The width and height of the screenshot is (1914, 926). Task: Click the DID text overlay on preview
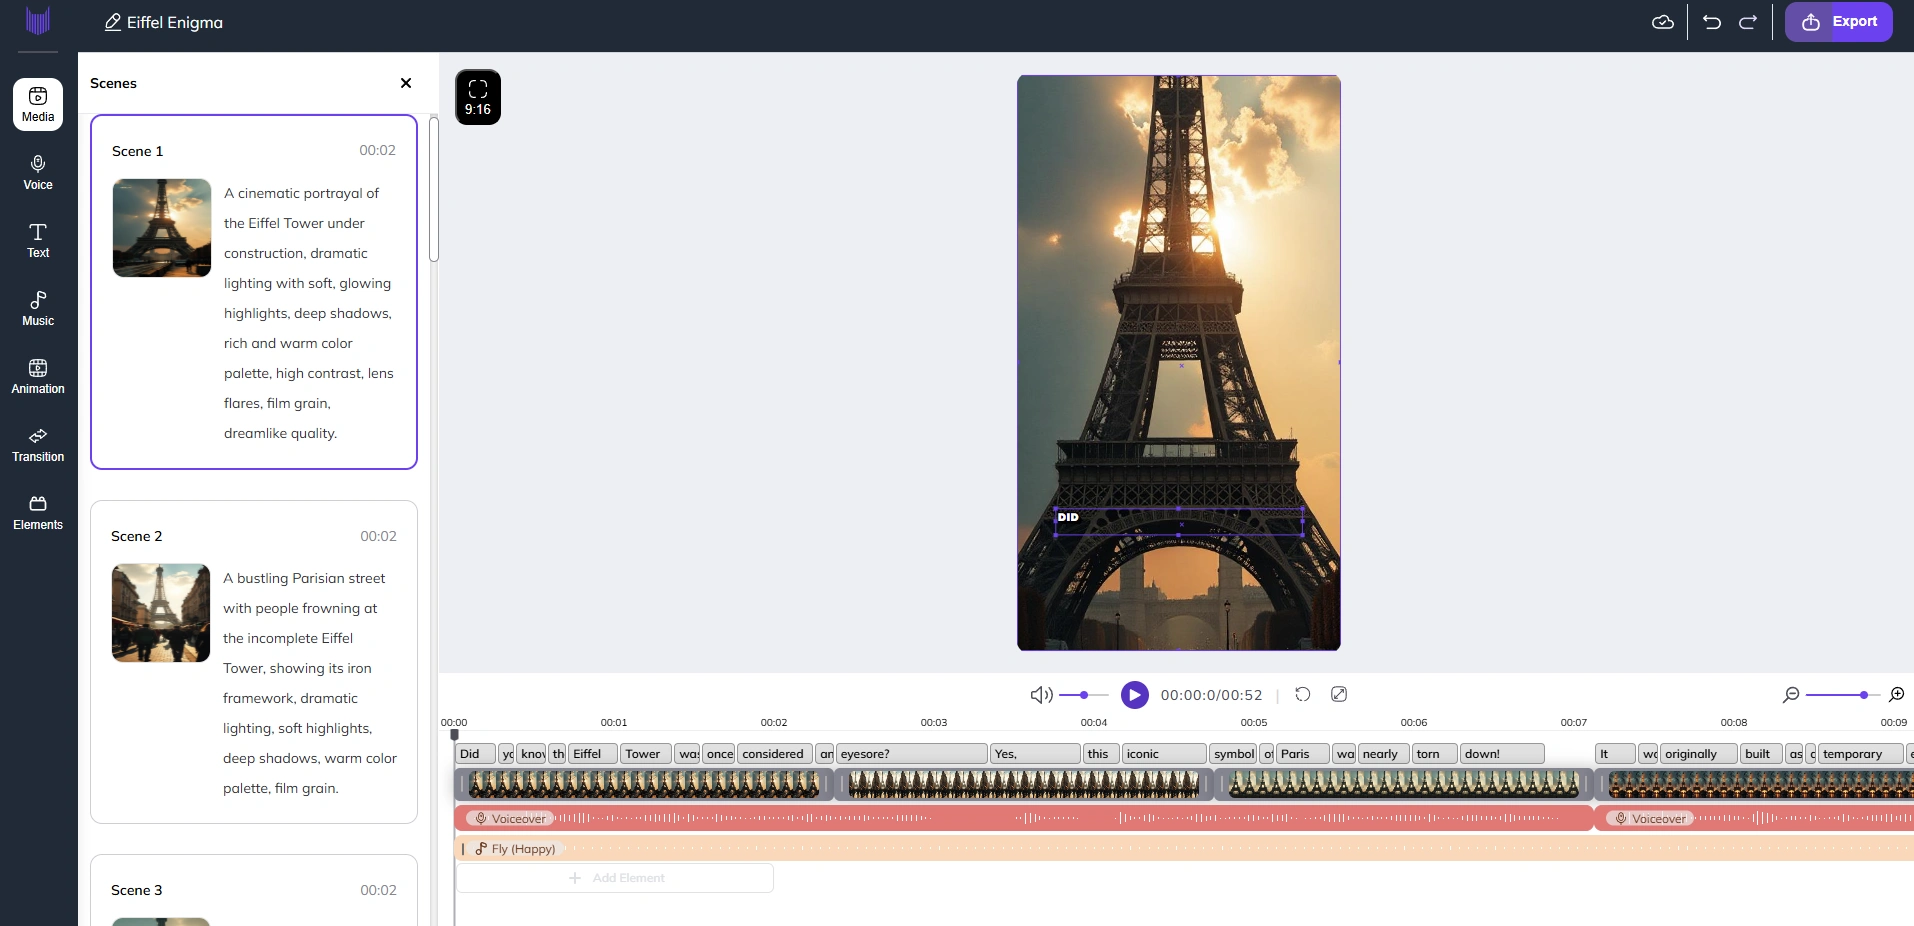click(1179, 521)
